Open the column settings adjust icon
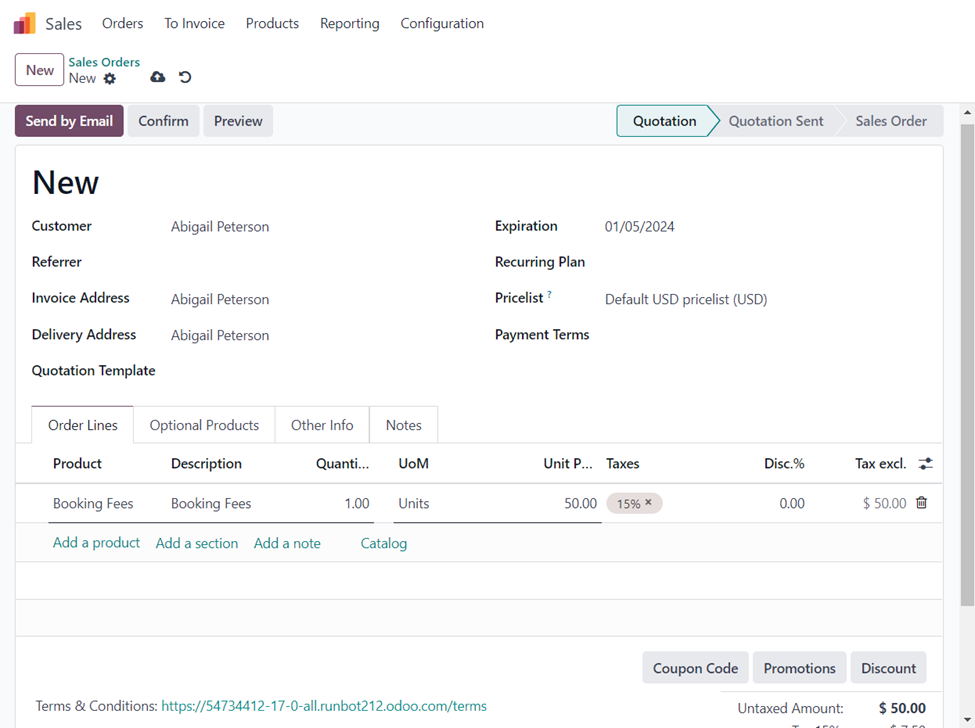Screen dimensions: 975x728 925,464
